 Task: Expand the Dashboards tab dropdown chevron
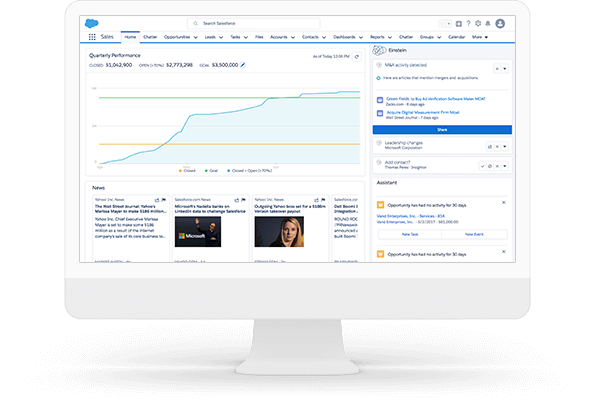pos(361,38)
